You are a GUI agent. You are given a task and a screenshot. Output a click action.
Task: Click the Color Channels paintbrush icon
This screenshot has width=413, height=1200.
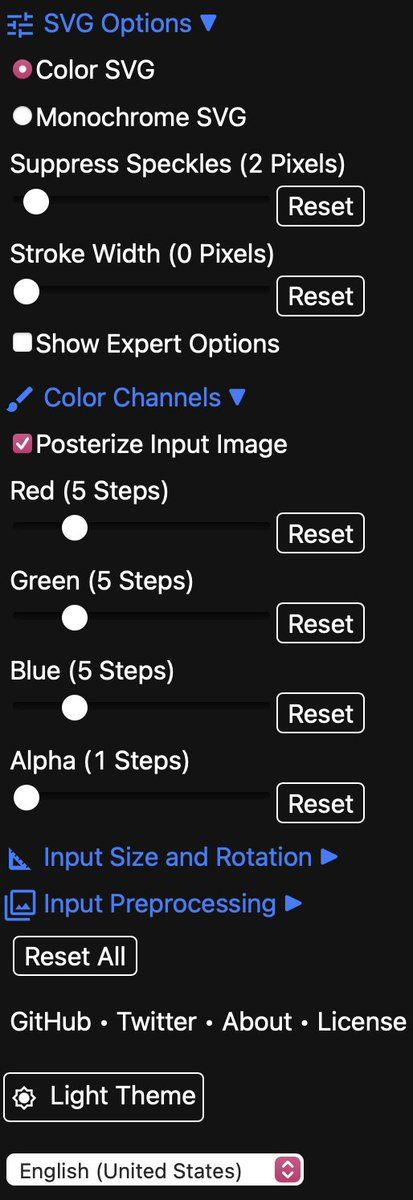coord(20,400)
